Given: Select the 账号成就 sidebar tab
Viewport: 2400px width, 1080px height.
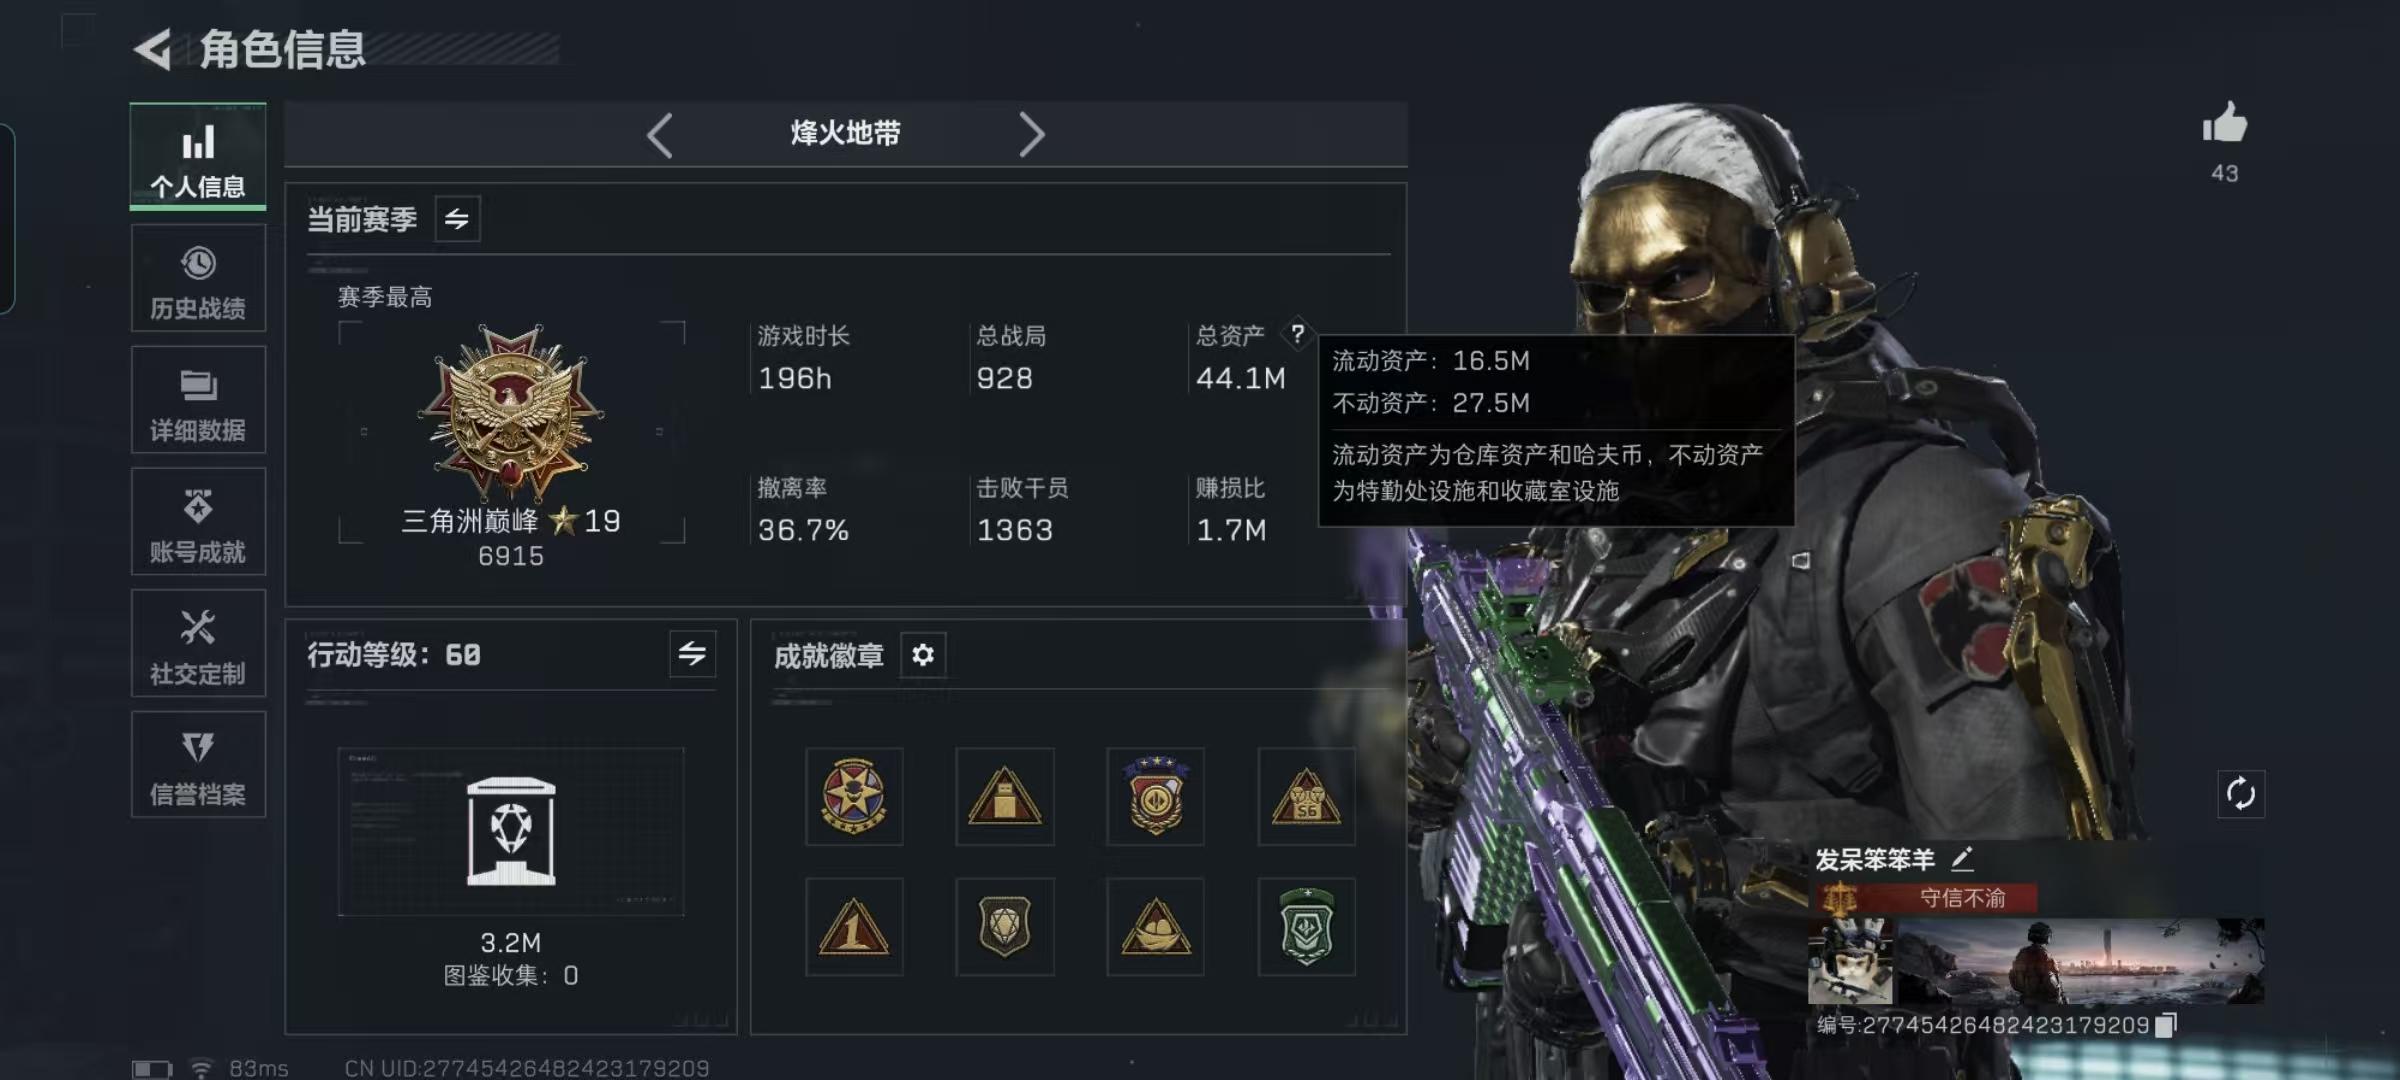Looking at the screenshot, I should (198, 522).
